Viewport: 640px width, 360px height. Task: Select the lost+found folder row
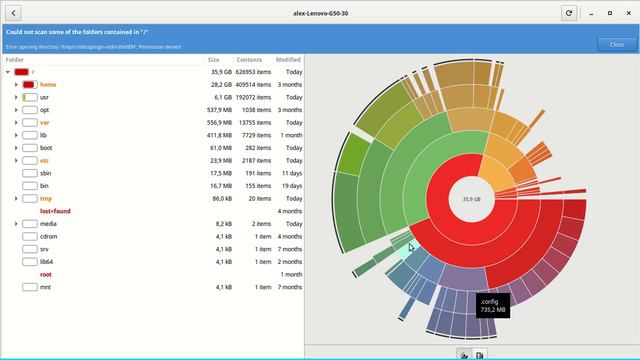coord(153,211)
